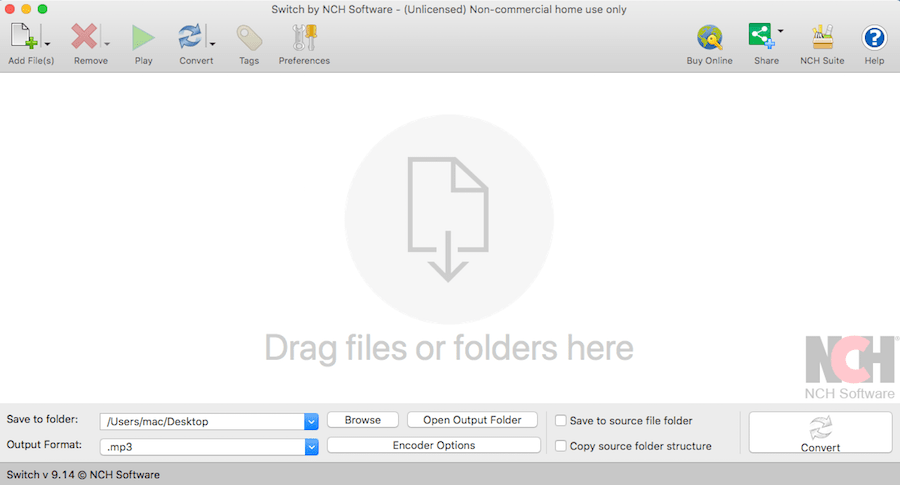Click the Share toolbar icon
Viewport: 900px width, 485px height.
pos(761,36)
